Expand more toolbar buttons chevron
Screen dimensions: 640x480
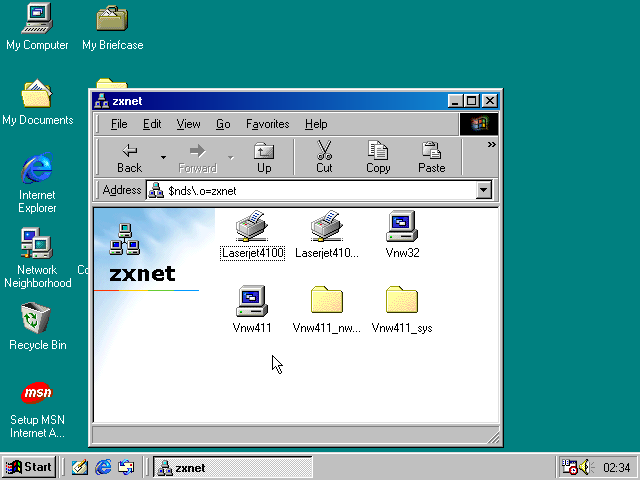point(491,144)
